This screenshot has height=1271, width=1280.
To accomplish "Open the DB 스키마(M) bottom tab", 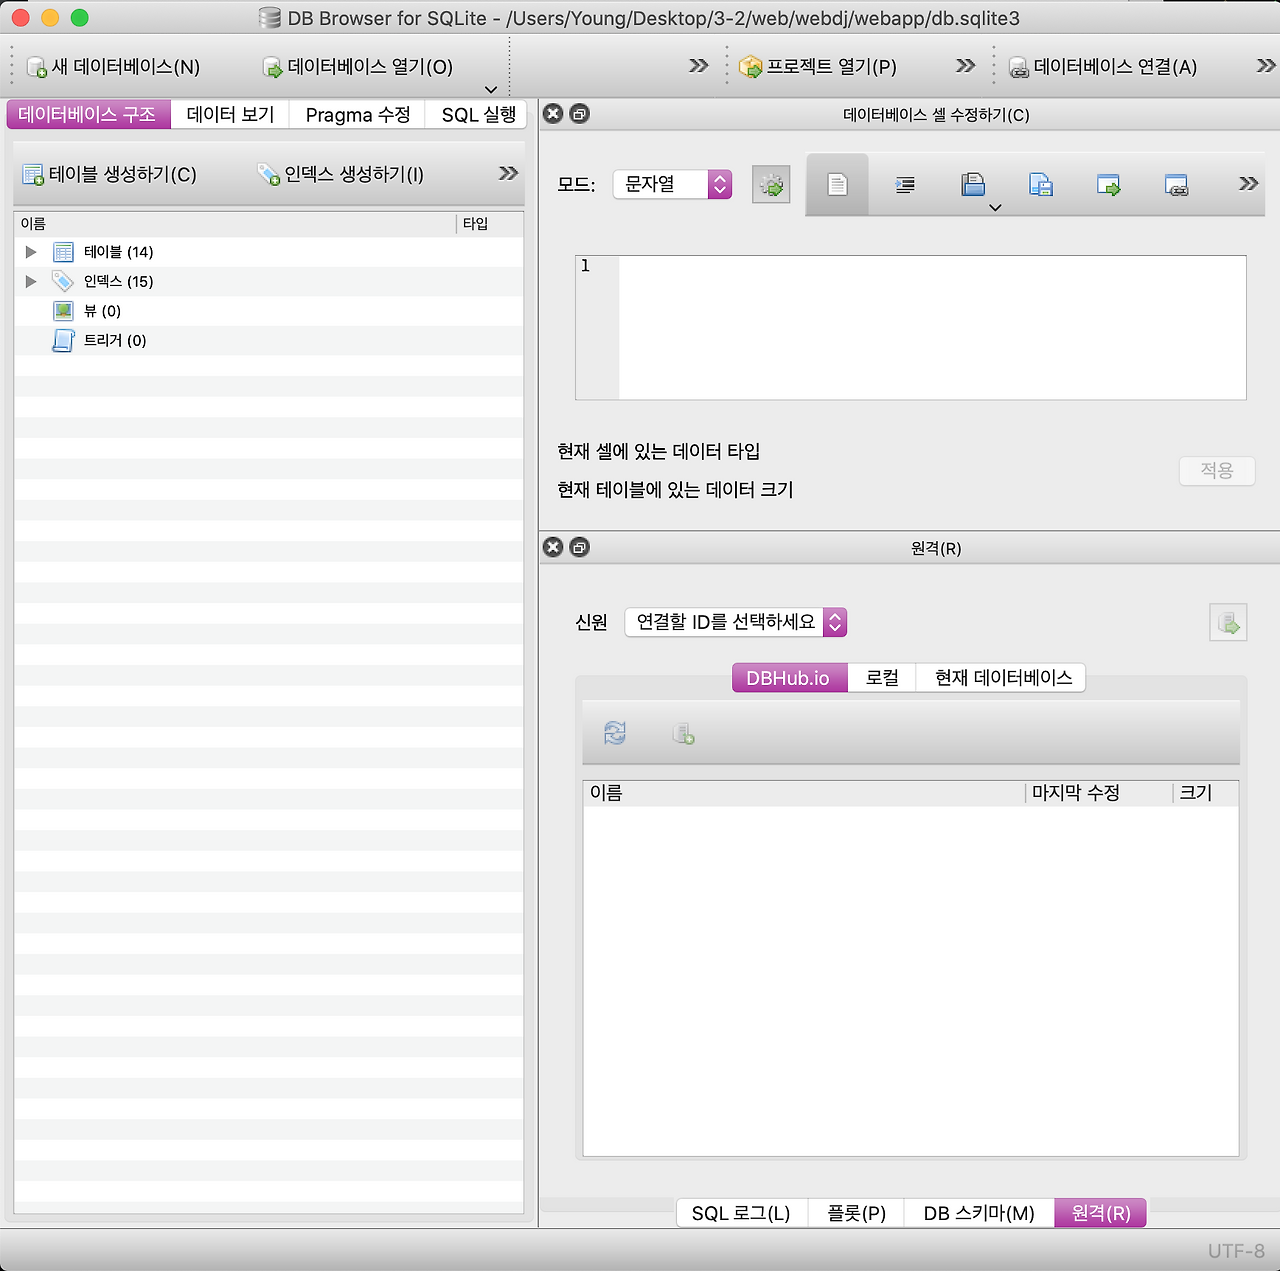I will pyautogui.click(x=979, y=1213).
